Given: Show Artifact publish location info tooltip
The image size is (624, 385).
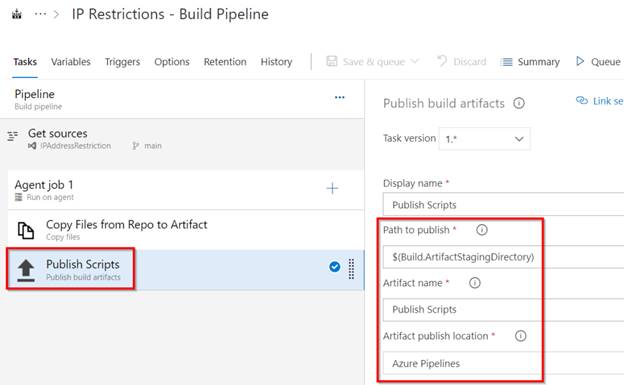Looking at the screenshot, I should [x=520, y=336].
